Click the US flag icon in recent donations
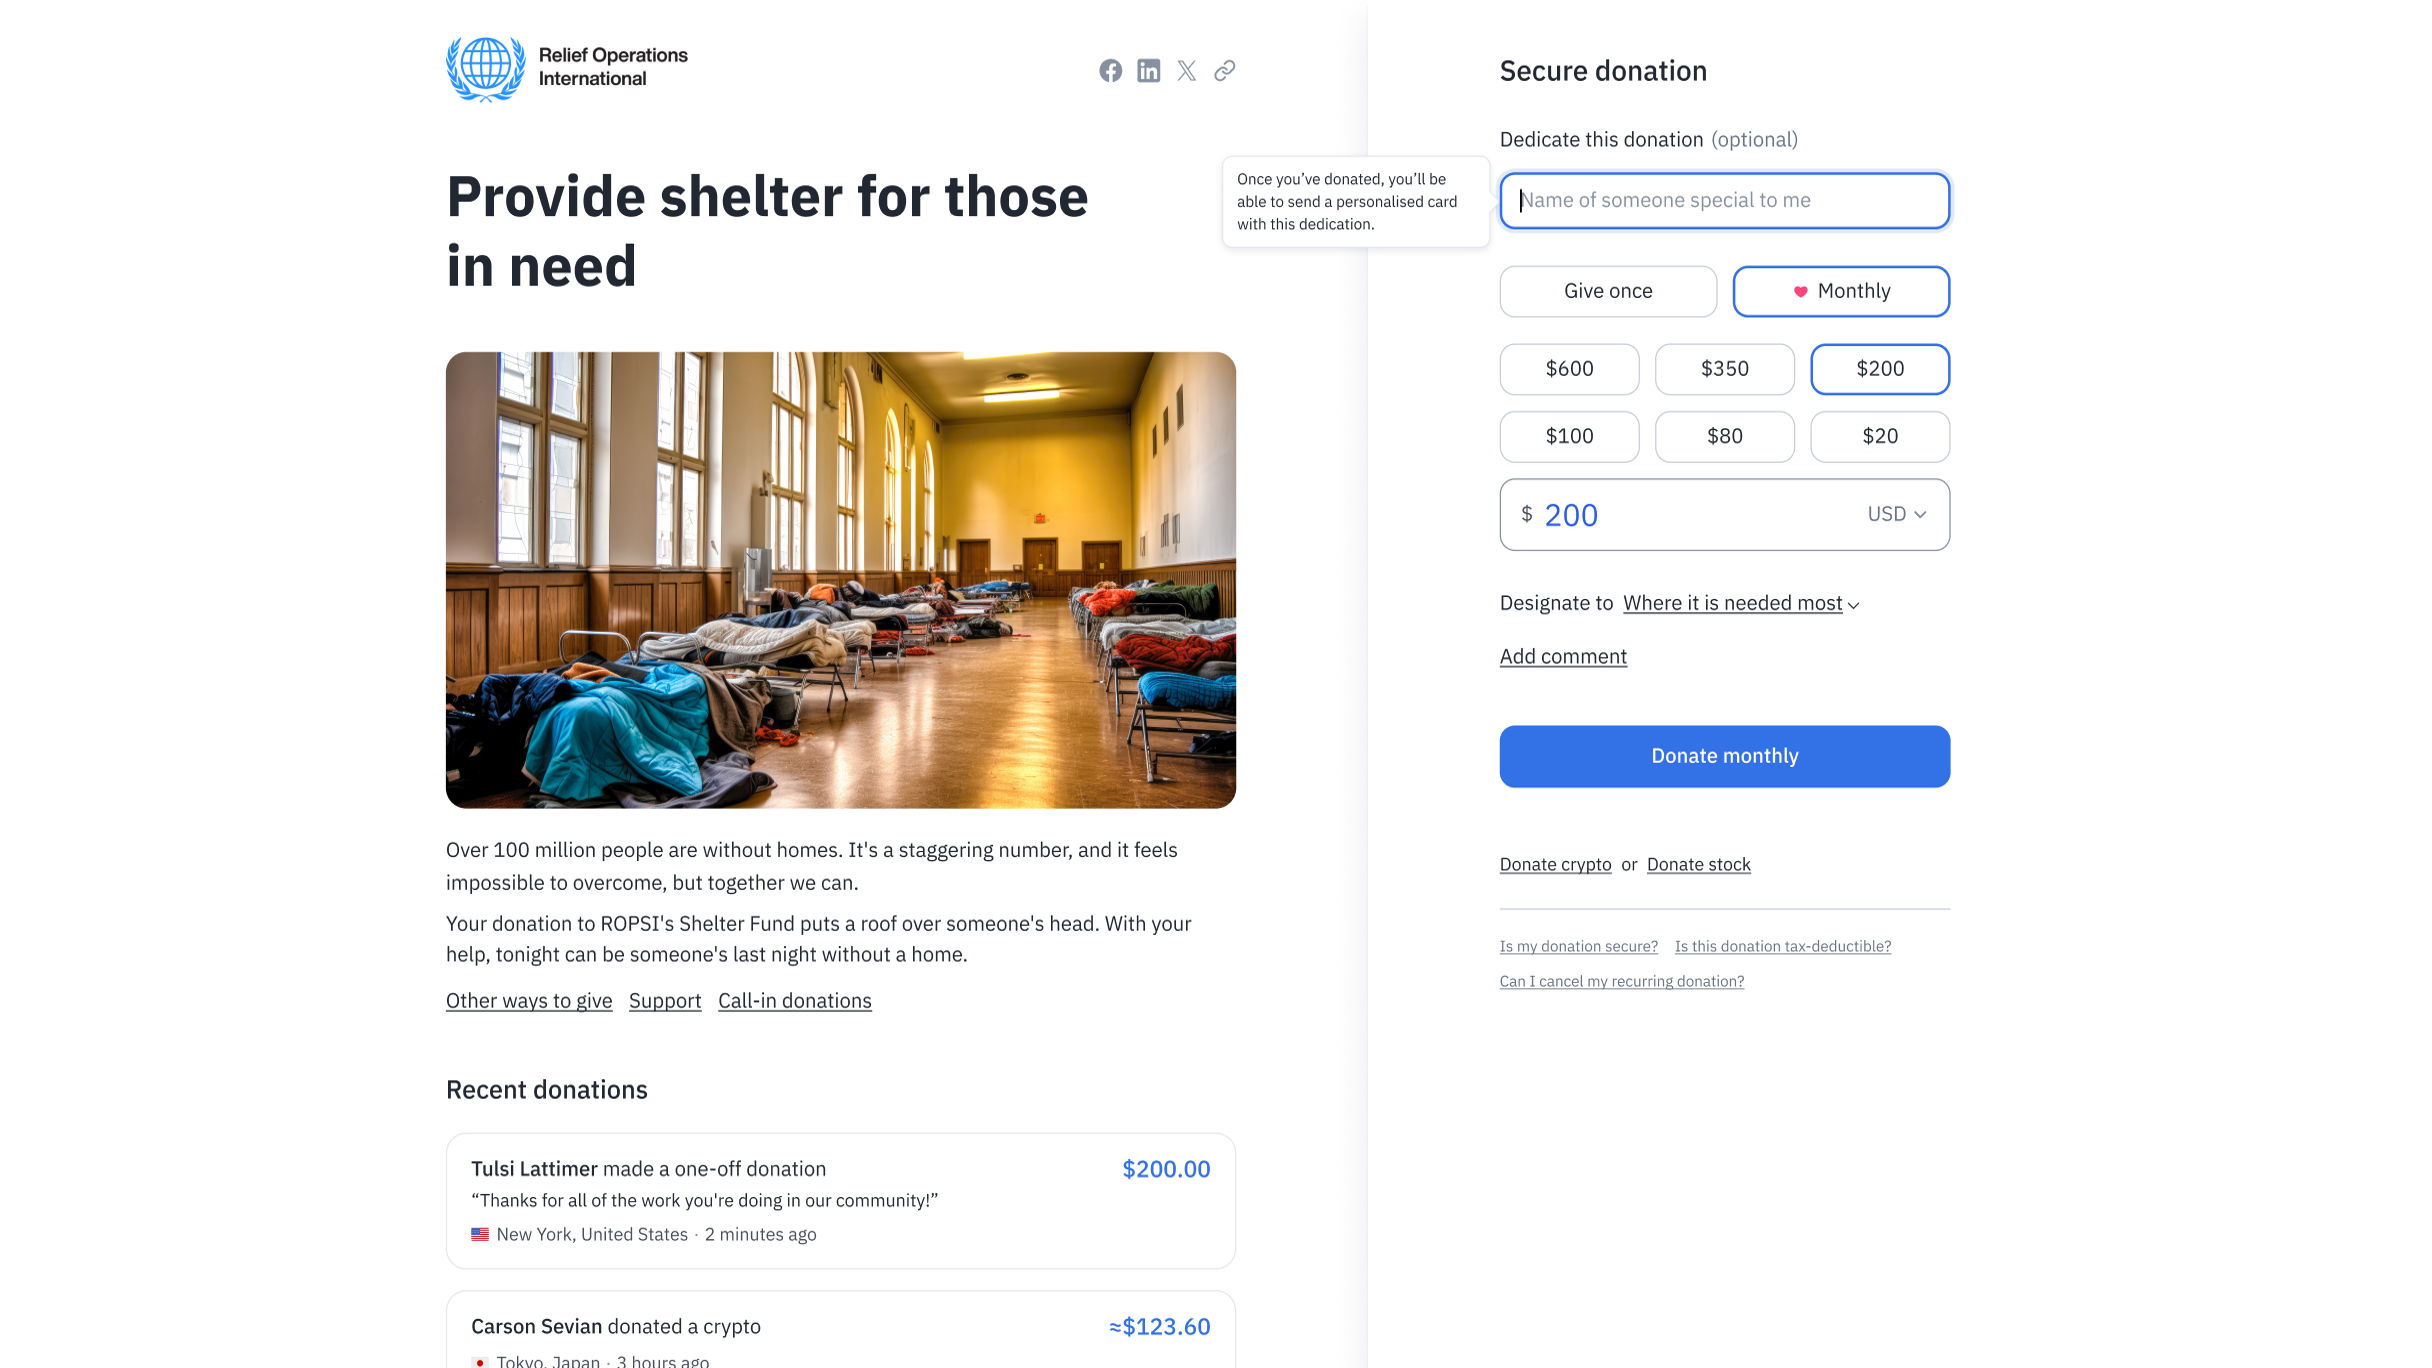2432x1368 pixels. click(481, 1234)
